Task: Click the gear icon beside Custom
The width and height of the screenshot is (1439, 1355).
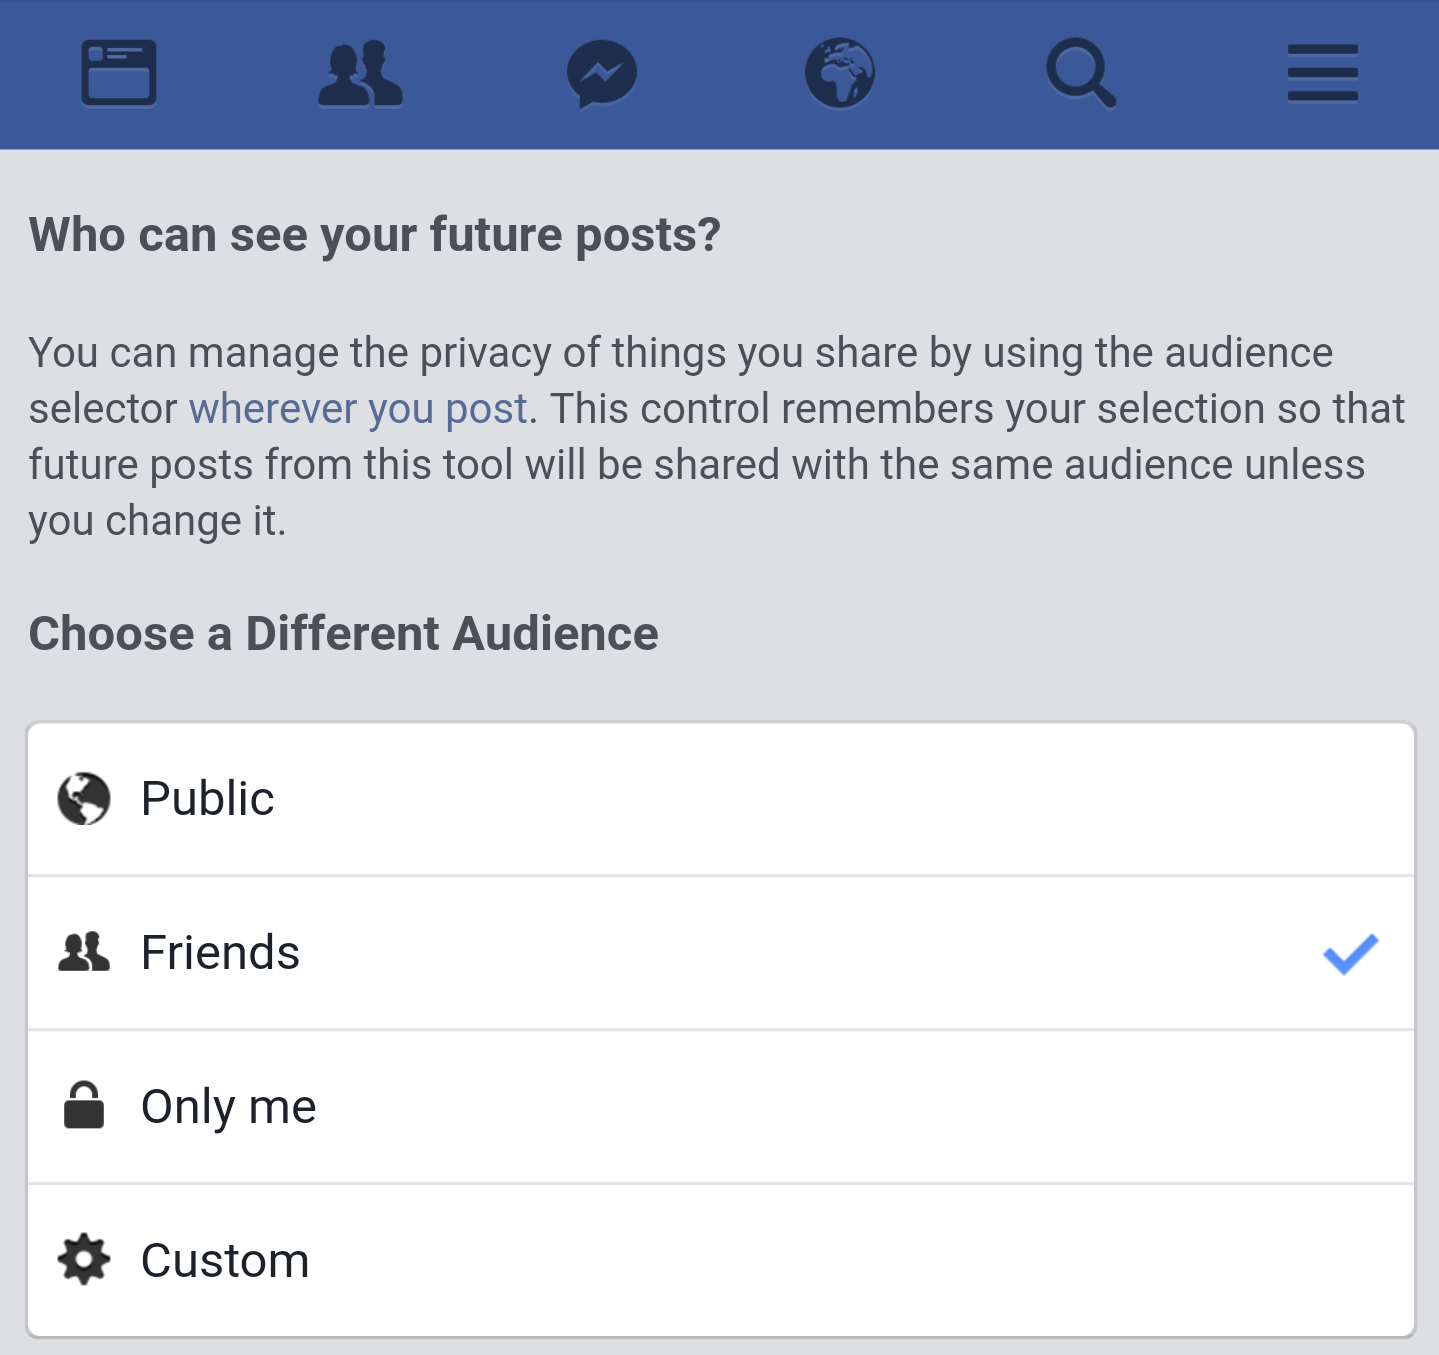Action: click(x=86, y=1259)
